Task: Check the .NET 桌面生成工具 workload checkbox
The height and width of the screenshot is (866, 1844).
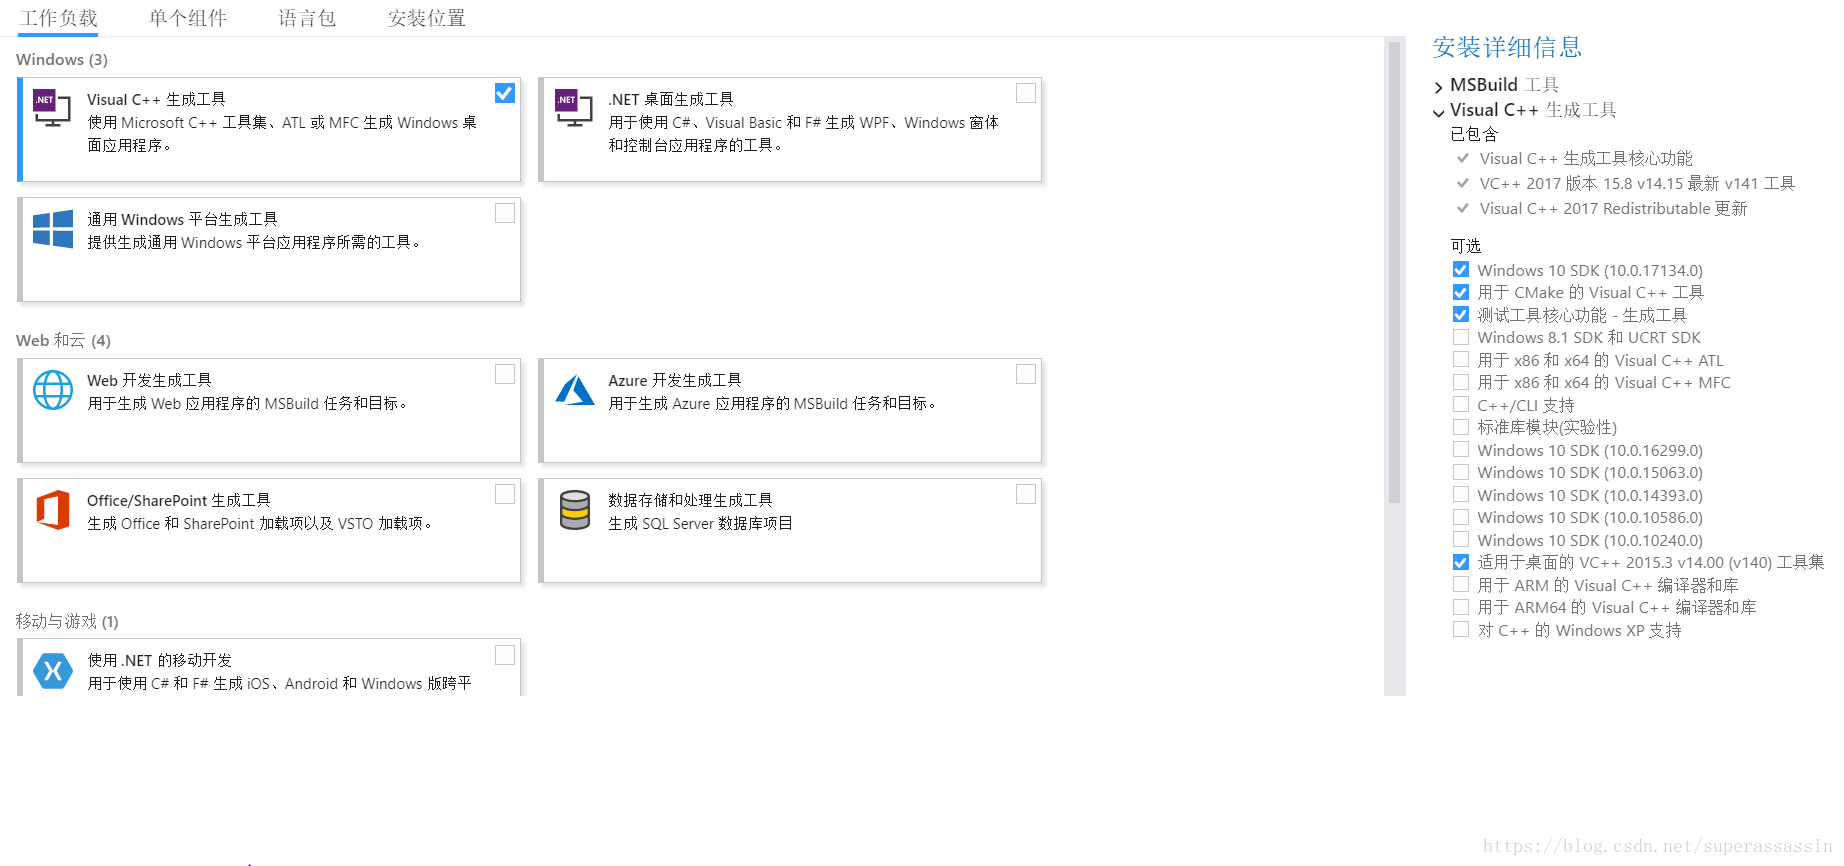Action: pyautogui.click(x=1026, y=93)
